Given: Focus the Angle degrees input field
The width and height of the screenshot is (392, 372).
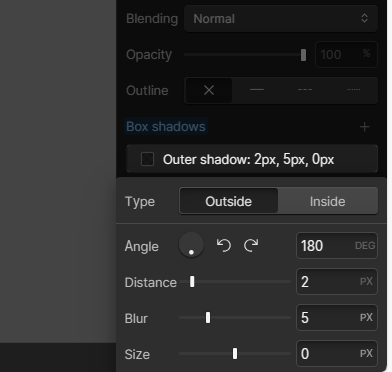Looking at the screenshot, I should pyautogui.click(x=337, y=246).
